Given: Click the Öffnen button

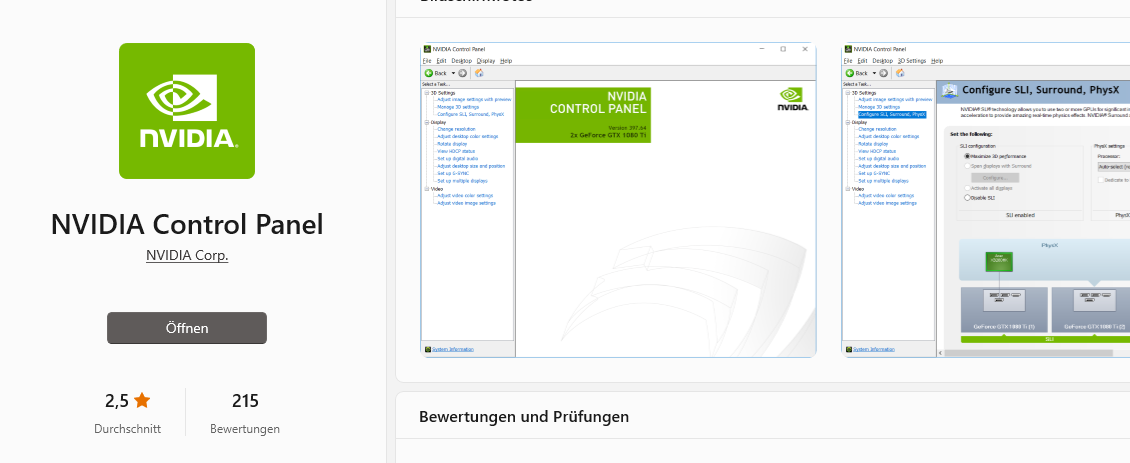Looking at the screenshot, I should click(x=187, y=328).
